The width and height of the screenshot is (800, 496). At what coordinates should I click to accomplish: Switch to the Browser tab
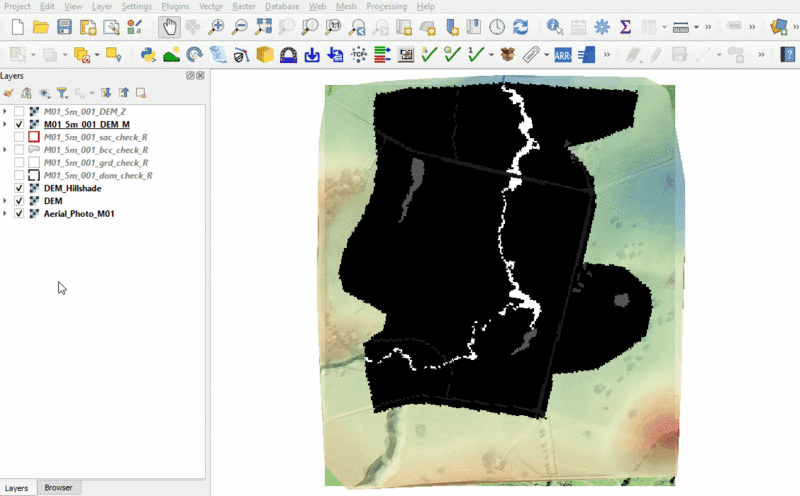[x=58, y=488]
